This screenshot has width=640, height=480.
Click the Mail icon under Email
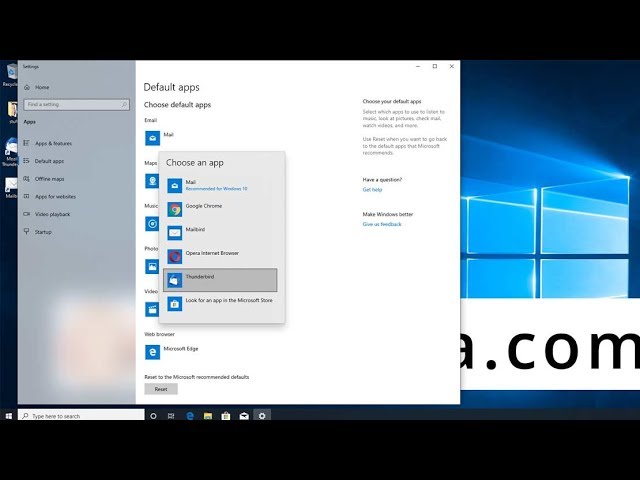point(152,138)
